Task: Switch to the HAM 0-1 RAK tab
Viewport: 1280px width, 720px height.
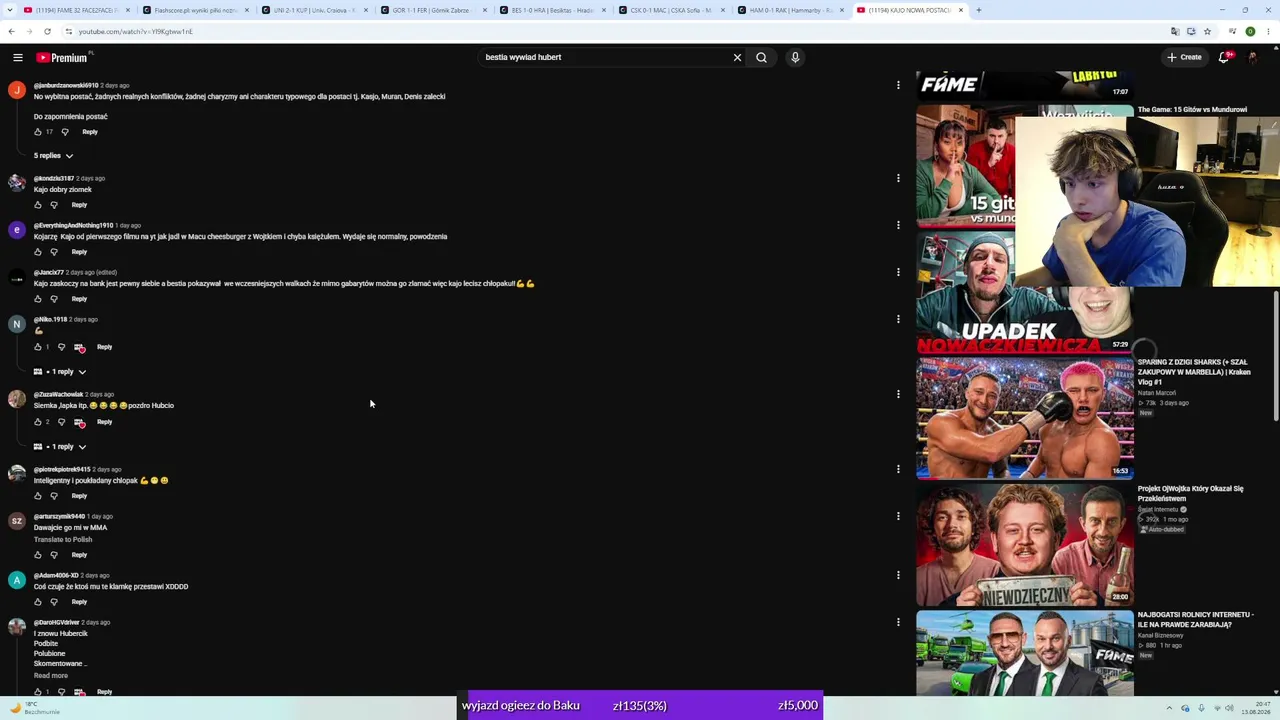Action: [x=790, y=10]
